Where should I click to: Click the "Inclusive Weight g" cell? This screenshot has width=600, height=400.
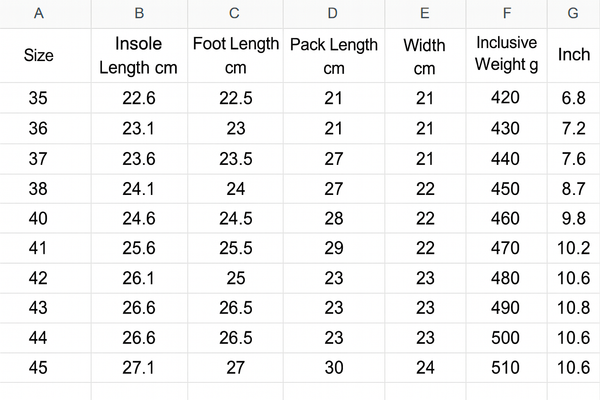click(507, 56)
